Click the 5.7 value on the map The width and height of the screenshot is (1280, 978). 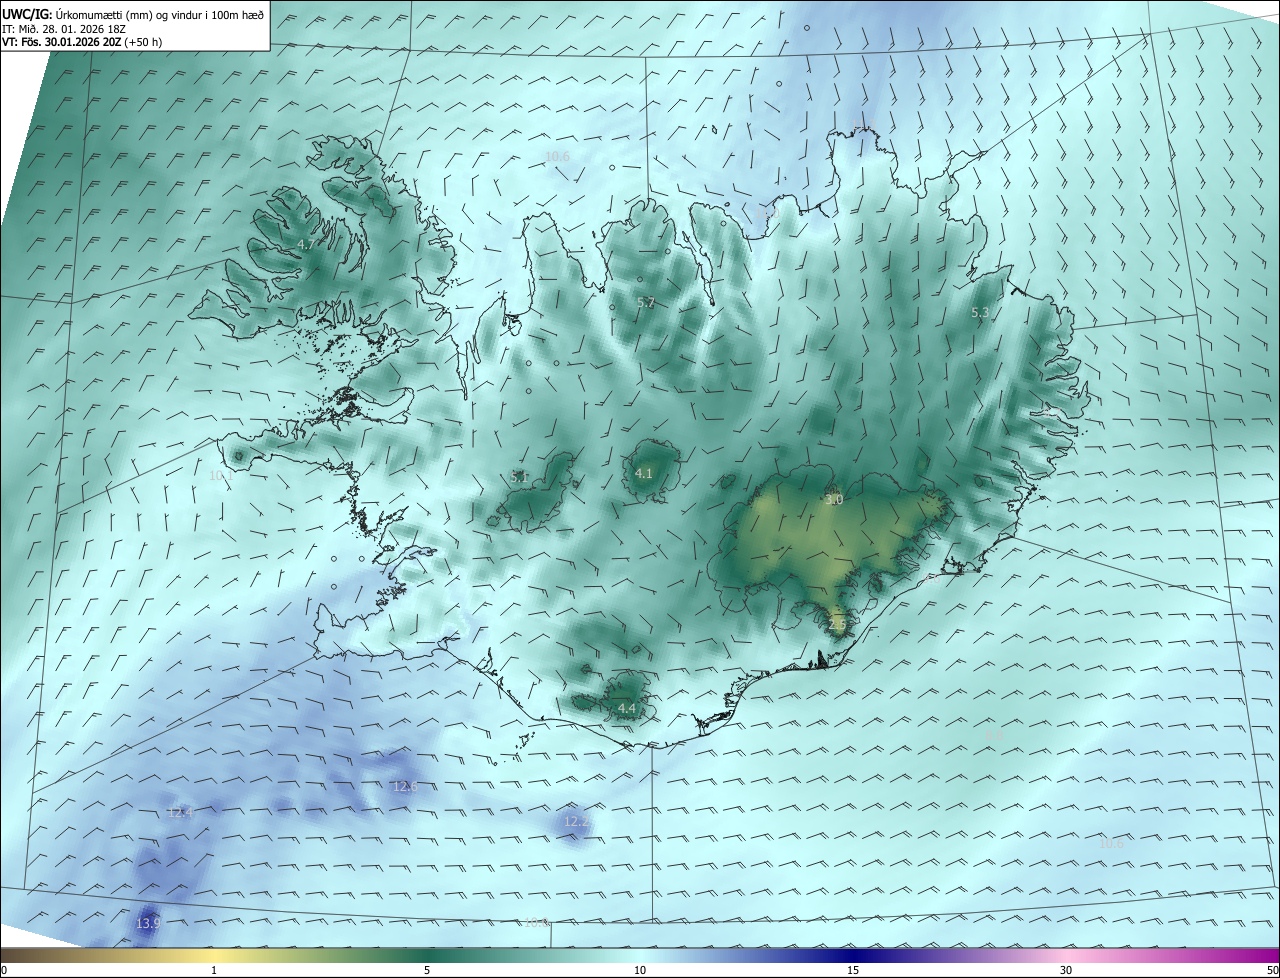click(646, 302)
